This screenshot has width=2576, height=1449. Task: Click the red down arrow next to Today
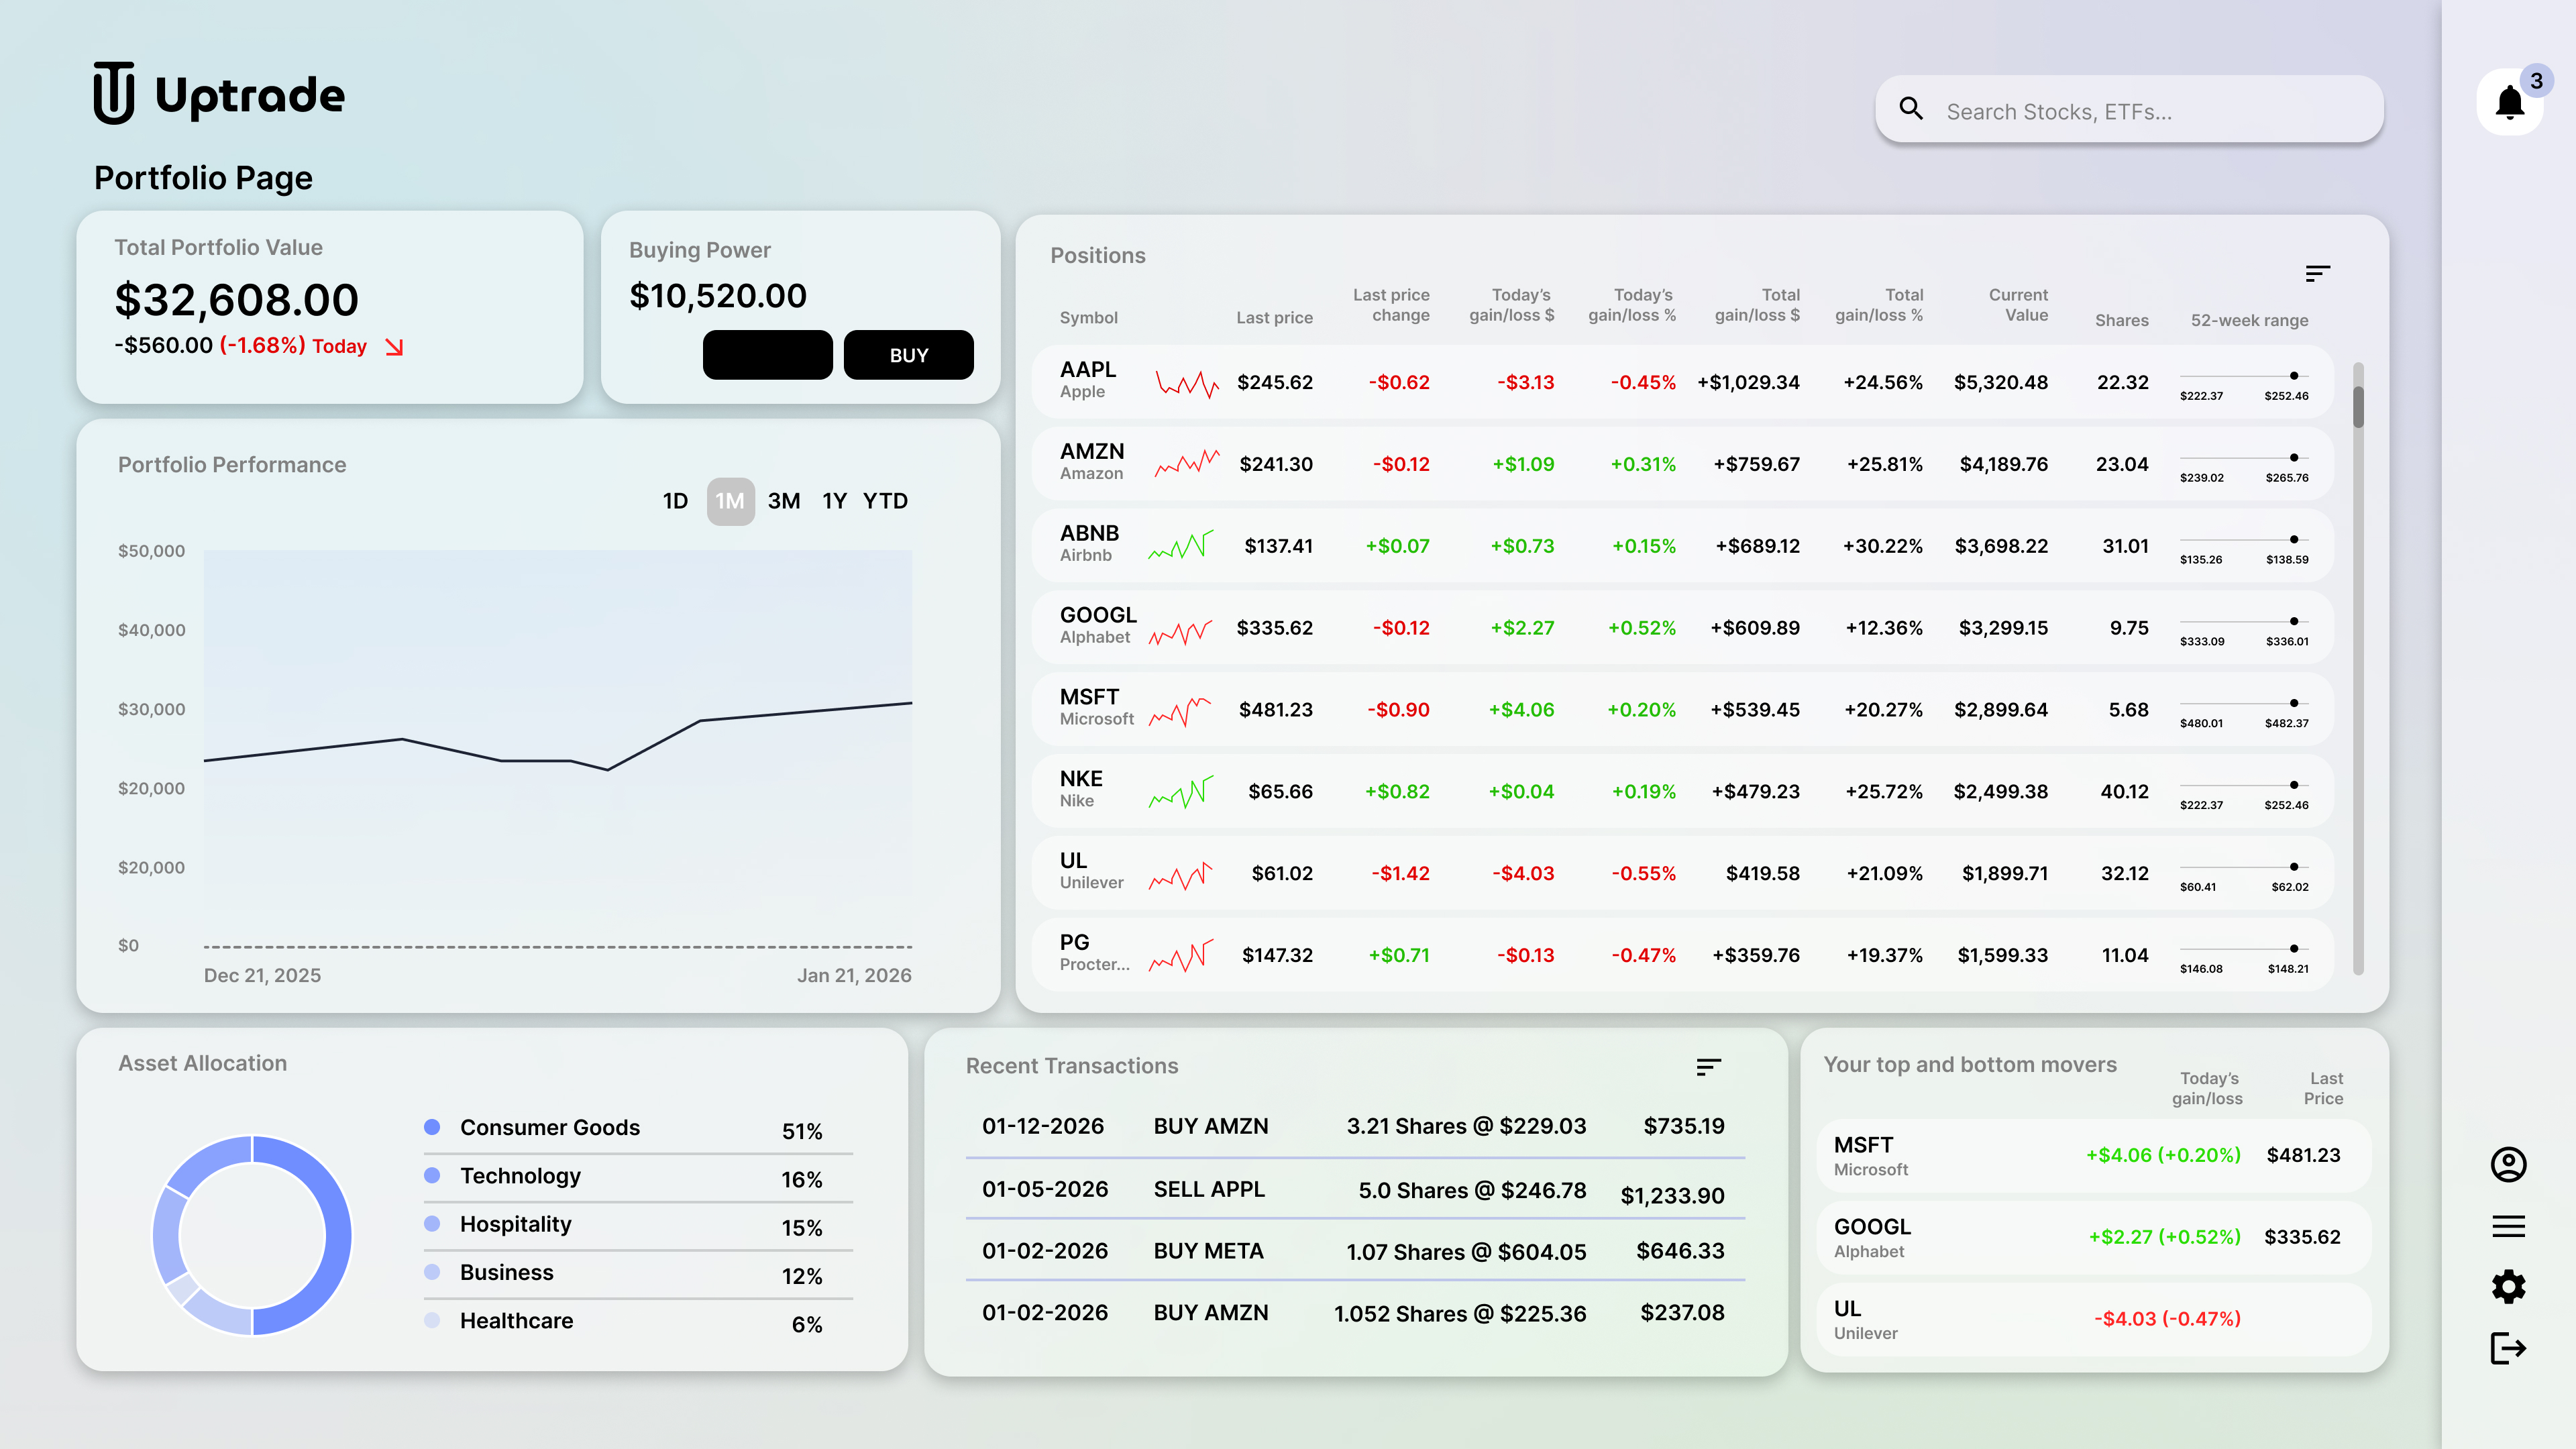click(394, 347)
